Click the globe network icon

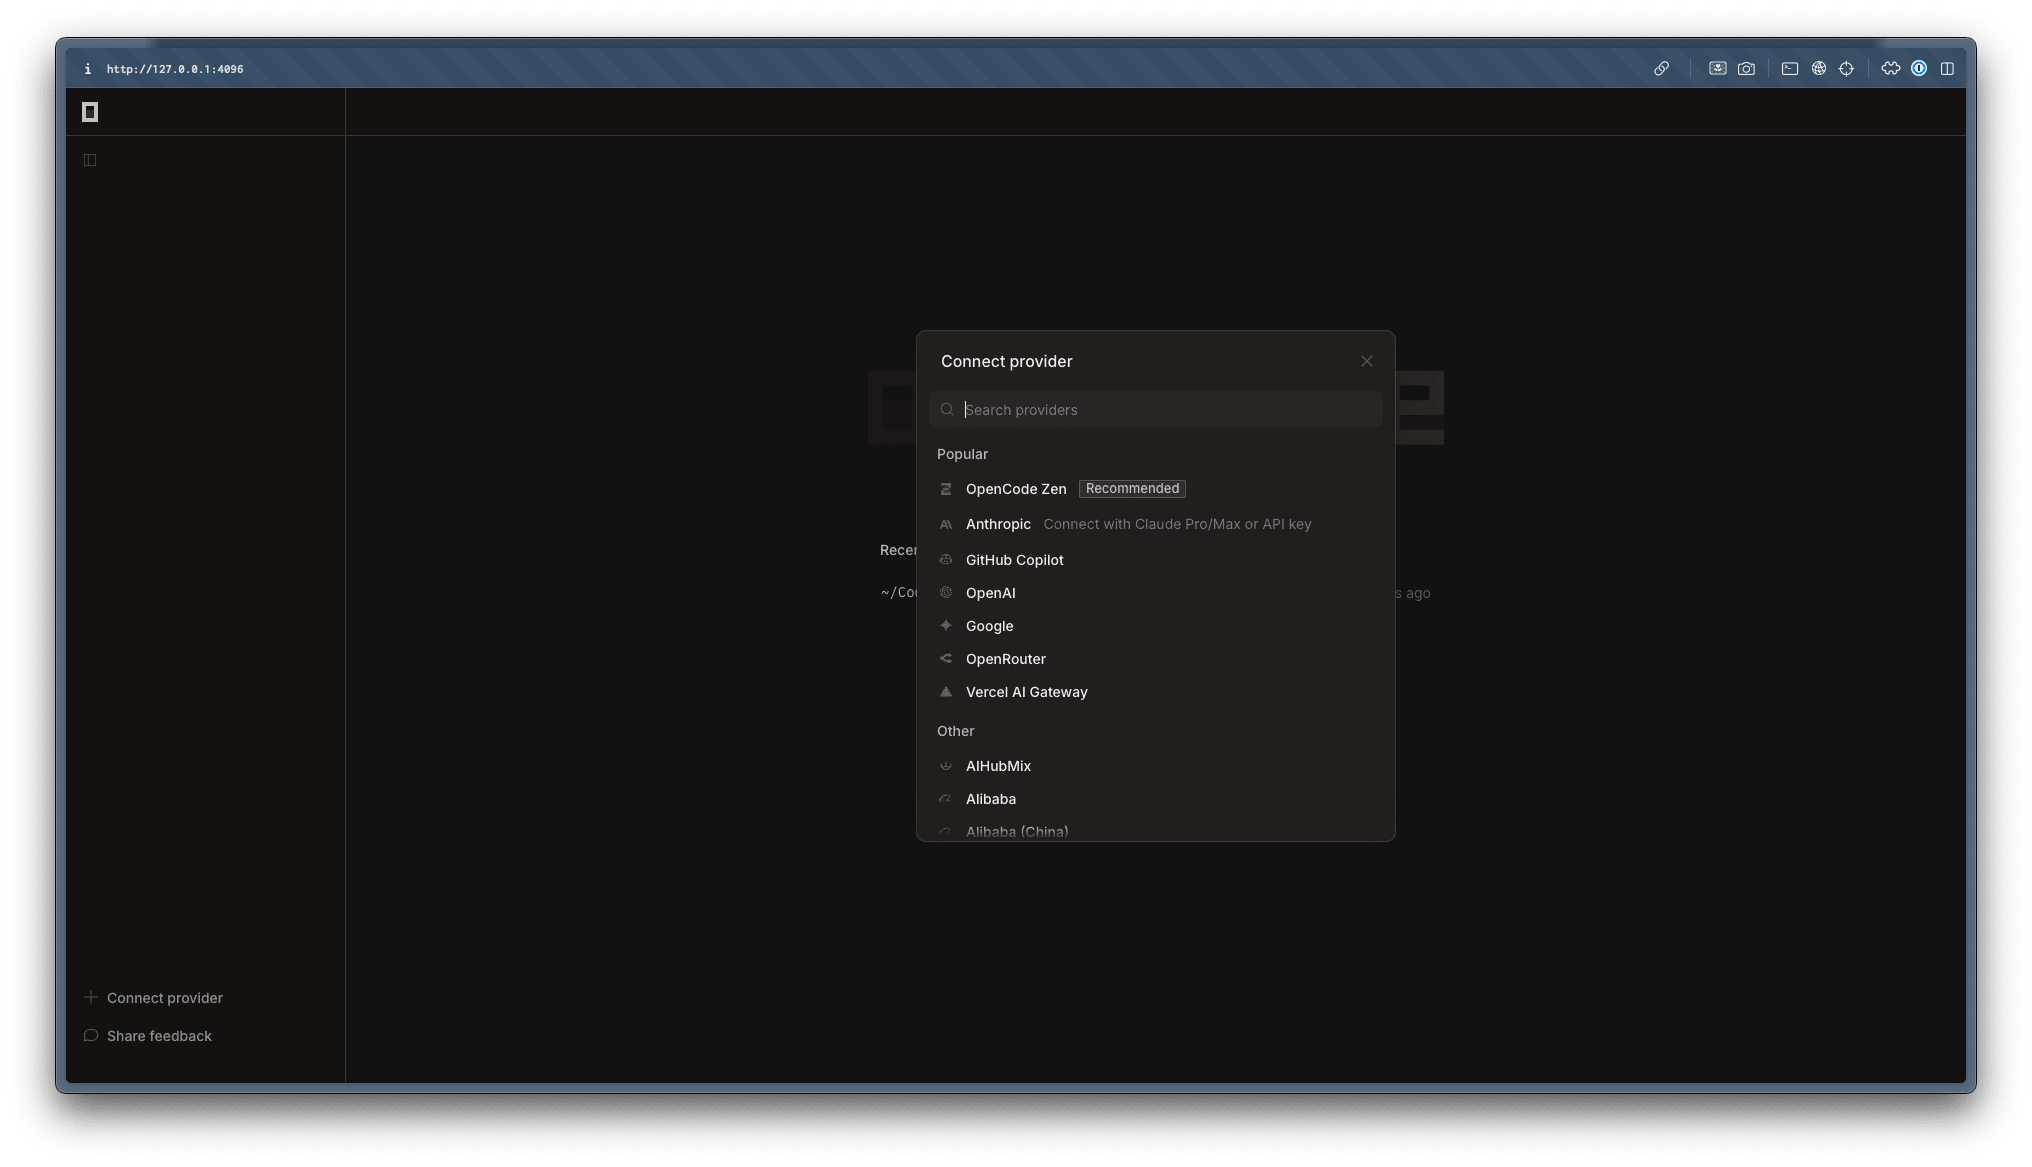(1819, 69)
